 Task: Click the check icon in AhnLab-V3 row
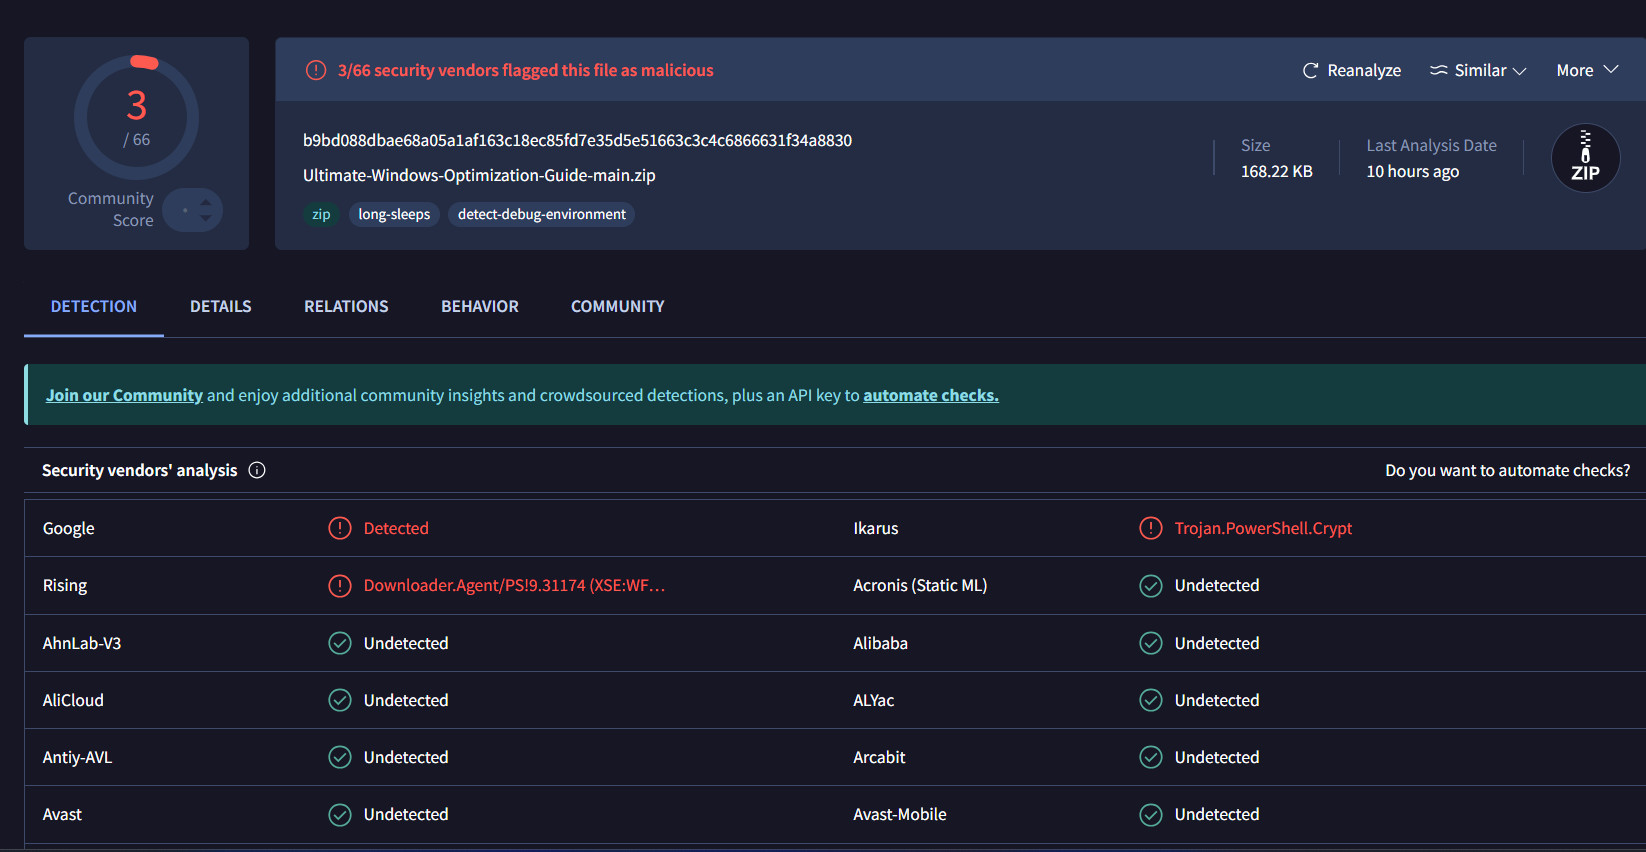(340, 643)
